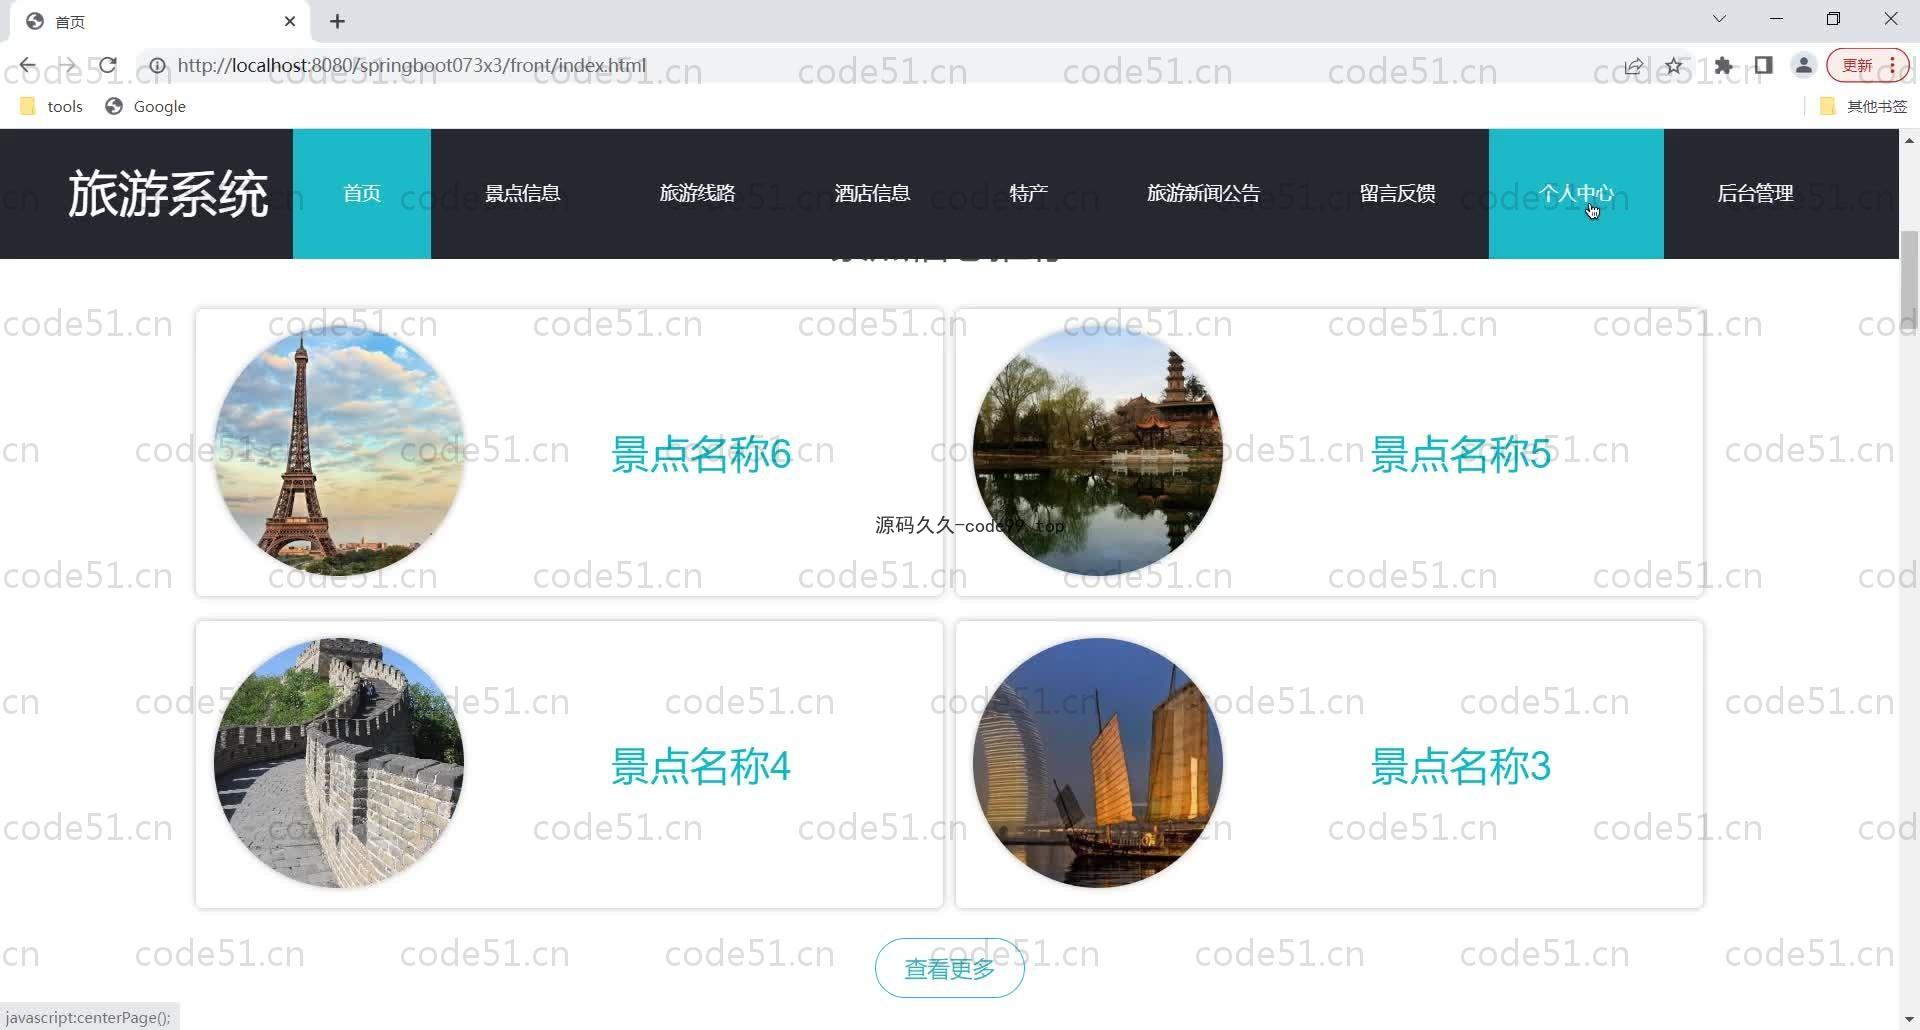1920x1030 pixels.
Task: Click the 旅游系统 site logo
Action: 168,193
